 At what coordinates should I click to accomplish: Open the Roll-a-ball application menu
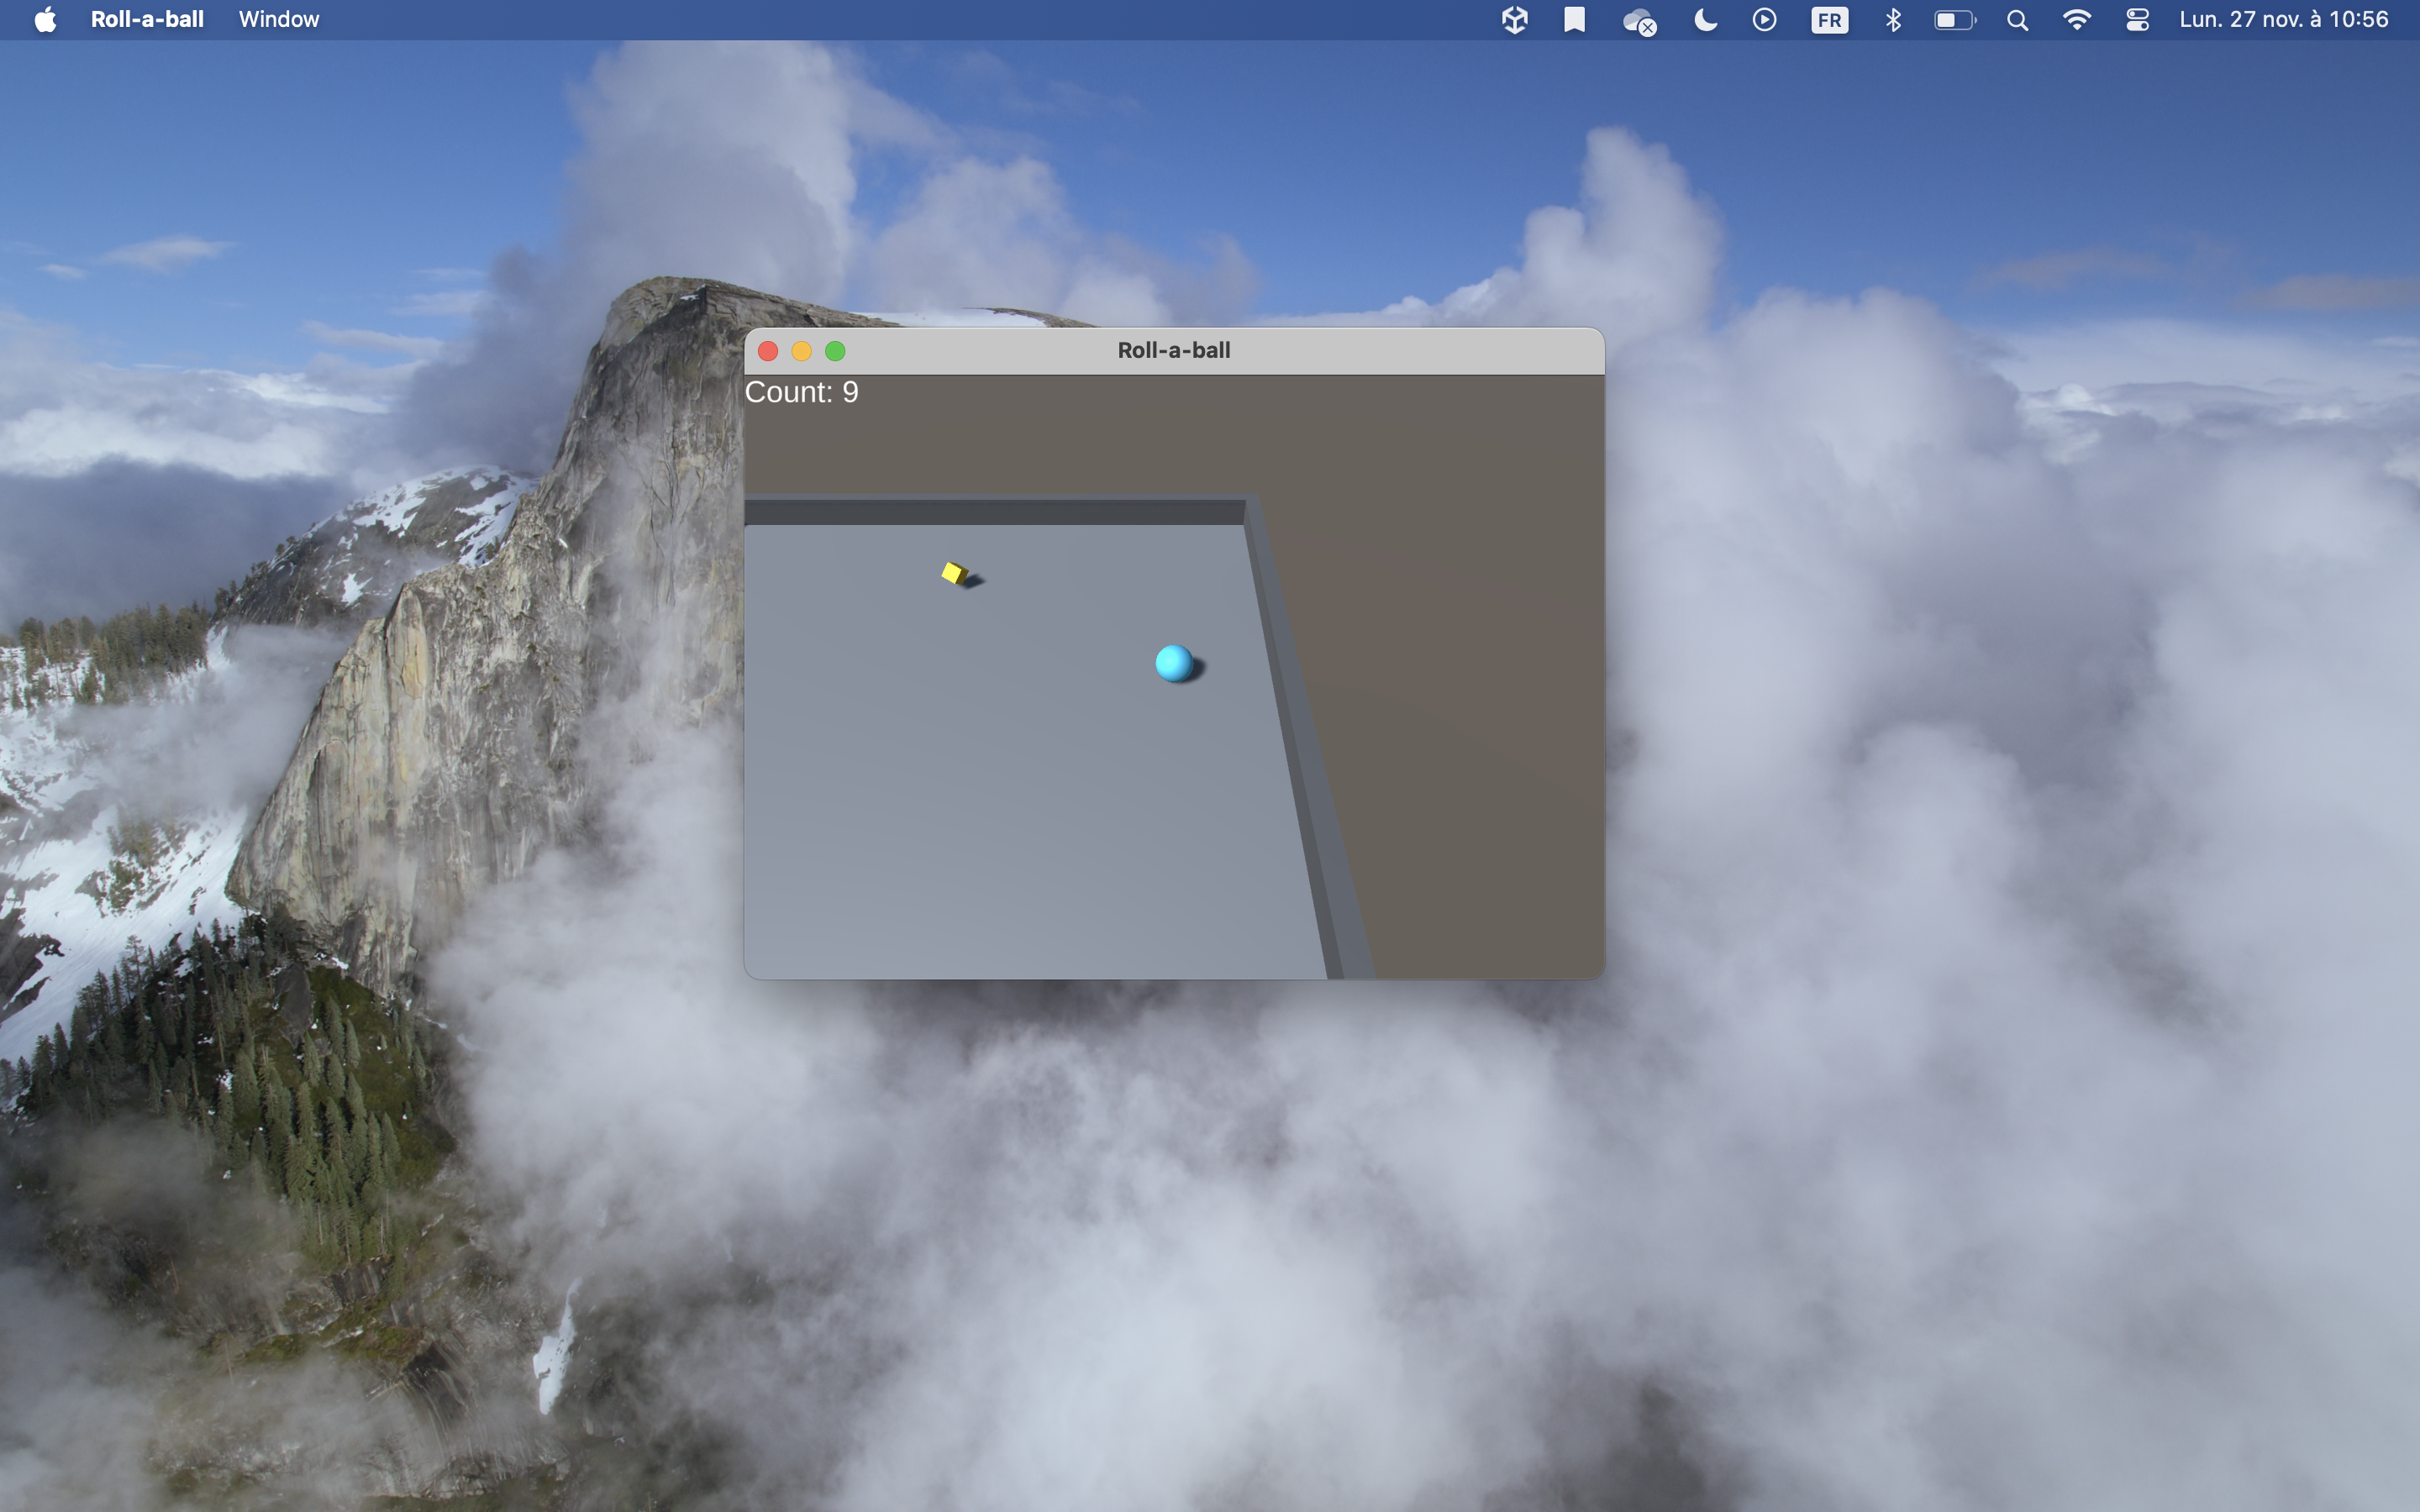coord(147,19)
